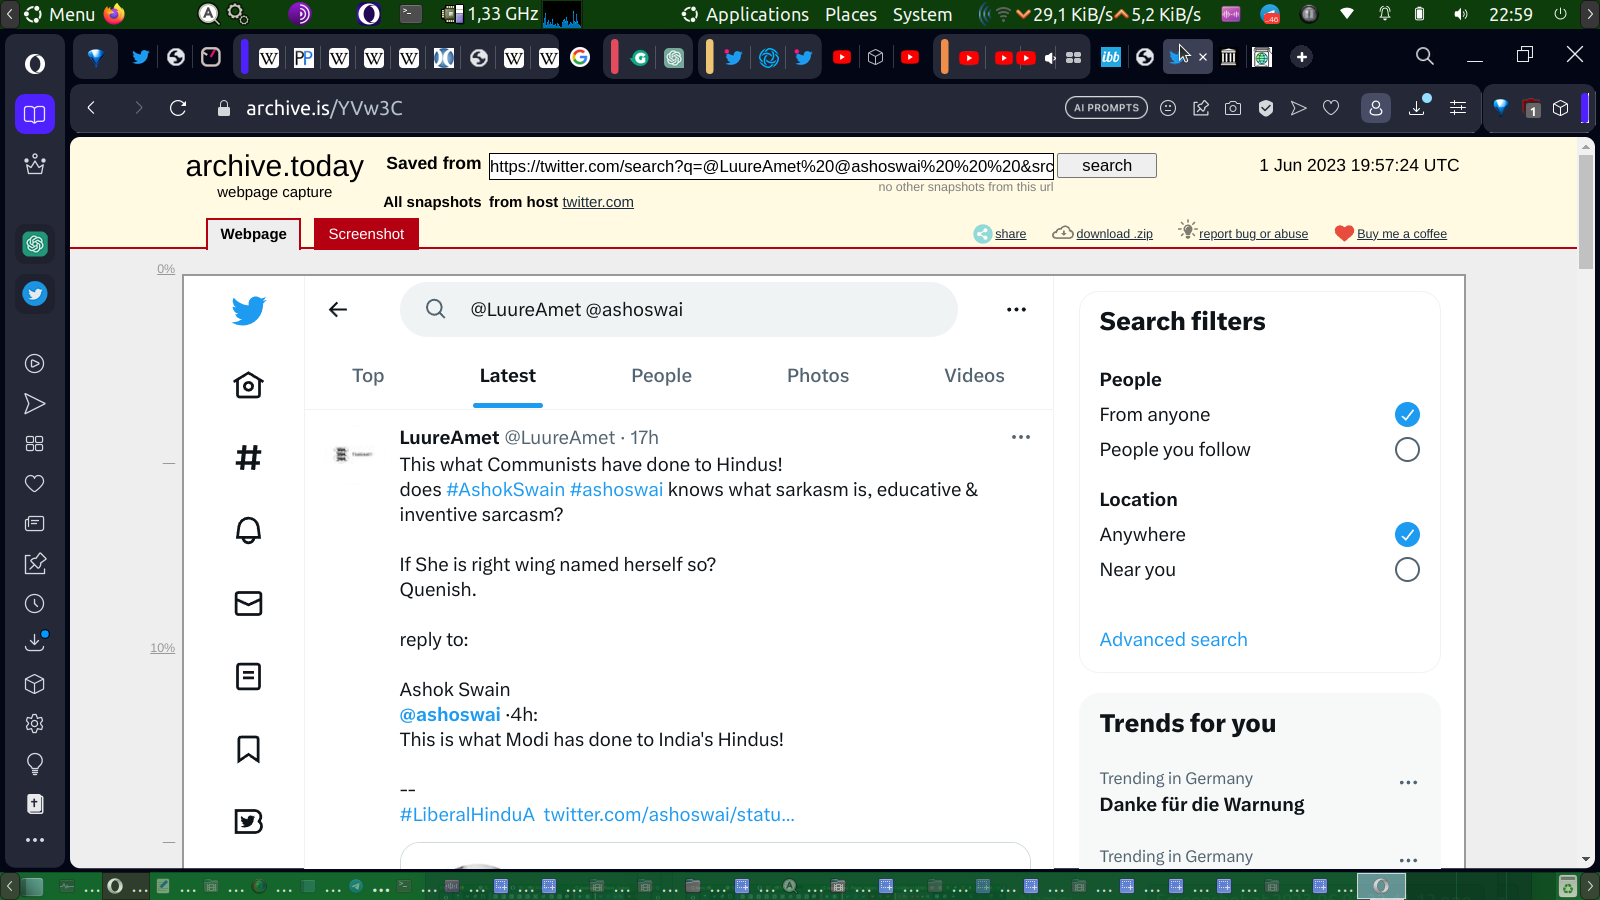Reload the archive.is page
1600x900 pixels.
(178, 108)
